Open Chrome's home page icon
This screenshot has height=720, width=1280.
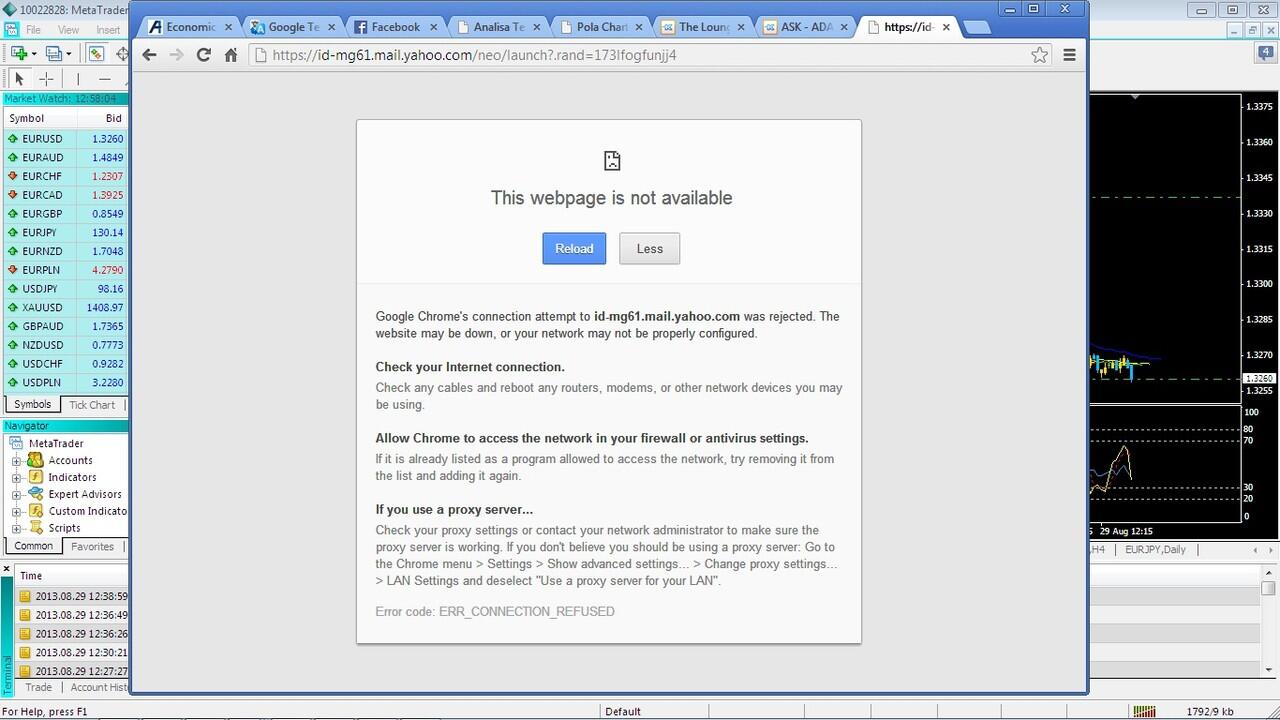[x=231, y=55]
